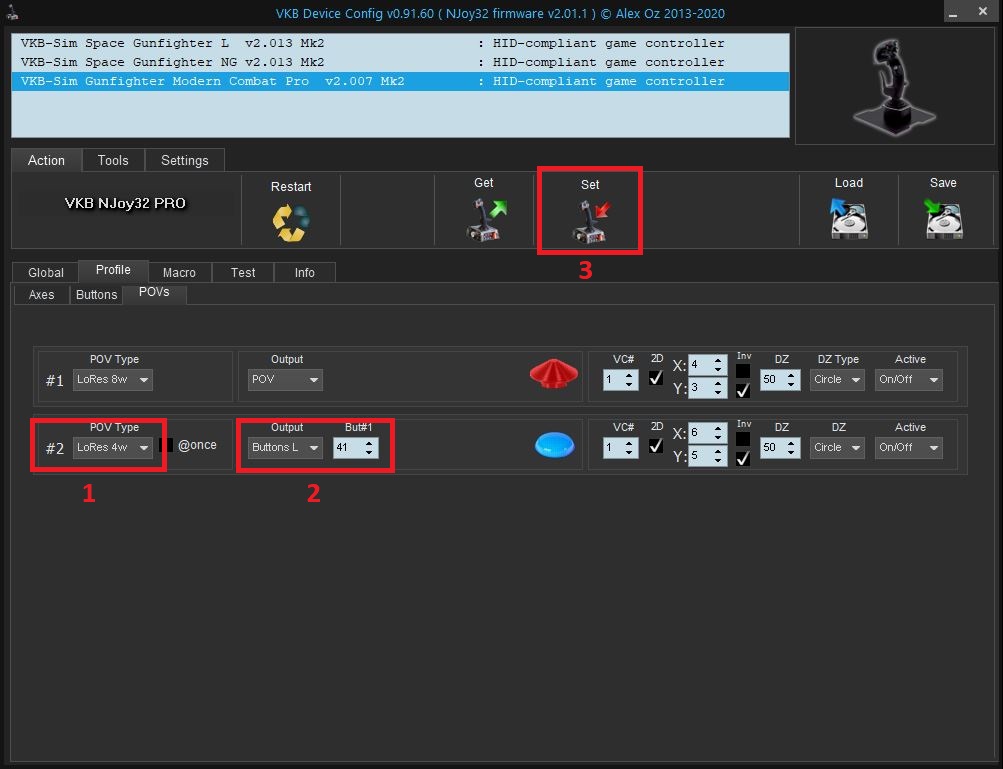
Task: Switch to the Settings tab
Action: (x=185, y=160)
